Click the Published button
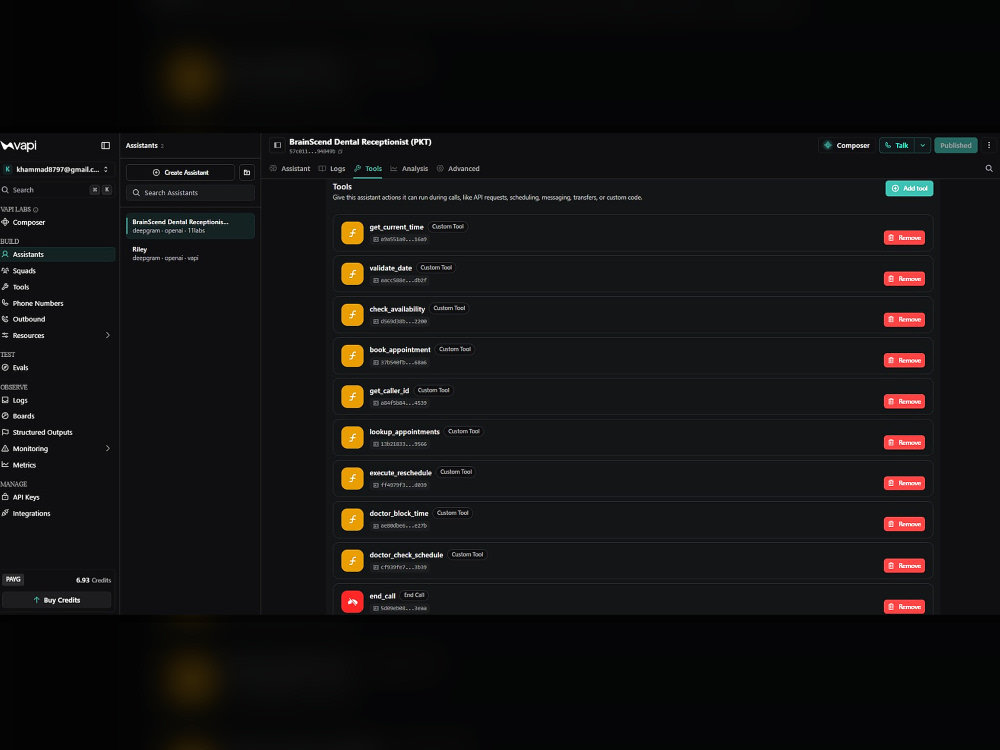This screenshot has height=750, width=1000. coord(955,145)
